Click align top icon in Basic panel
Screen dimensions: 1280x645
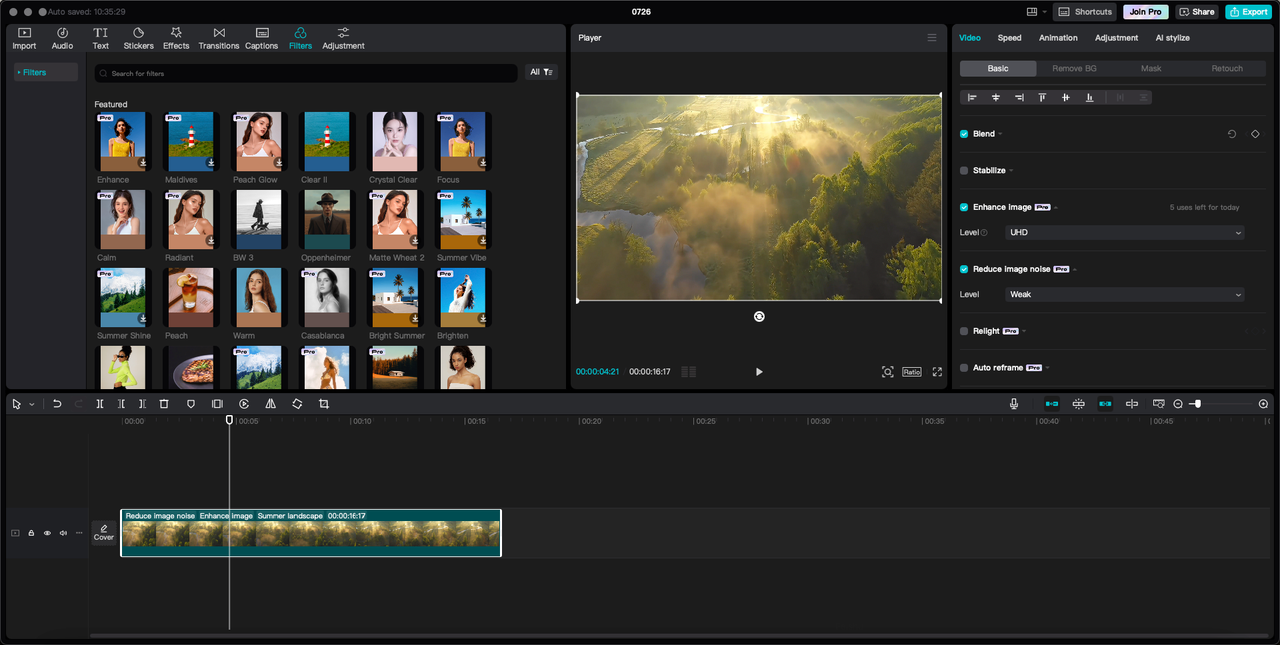[1042, 97]
